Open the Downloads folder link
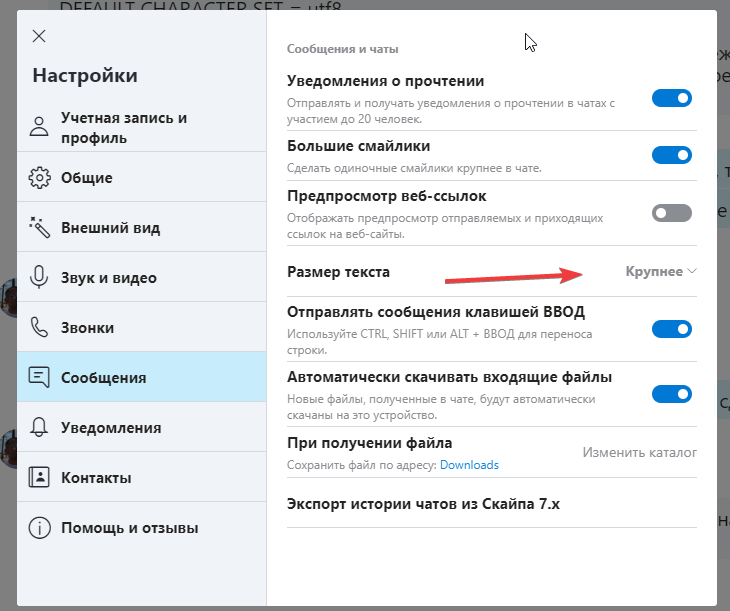Image resolution: width=730 pixels, height=611 pixels. coord(469,465)
